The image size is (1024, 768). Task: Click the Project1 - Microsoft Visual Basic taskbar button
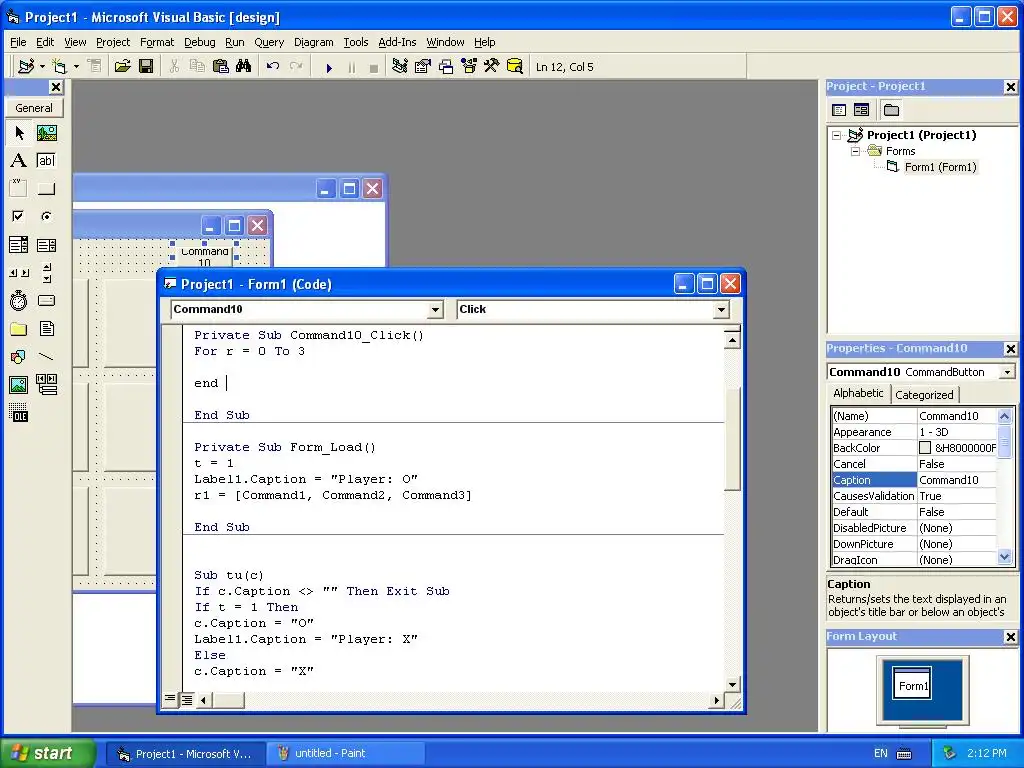pyautogui.click(x=185, y=754)
